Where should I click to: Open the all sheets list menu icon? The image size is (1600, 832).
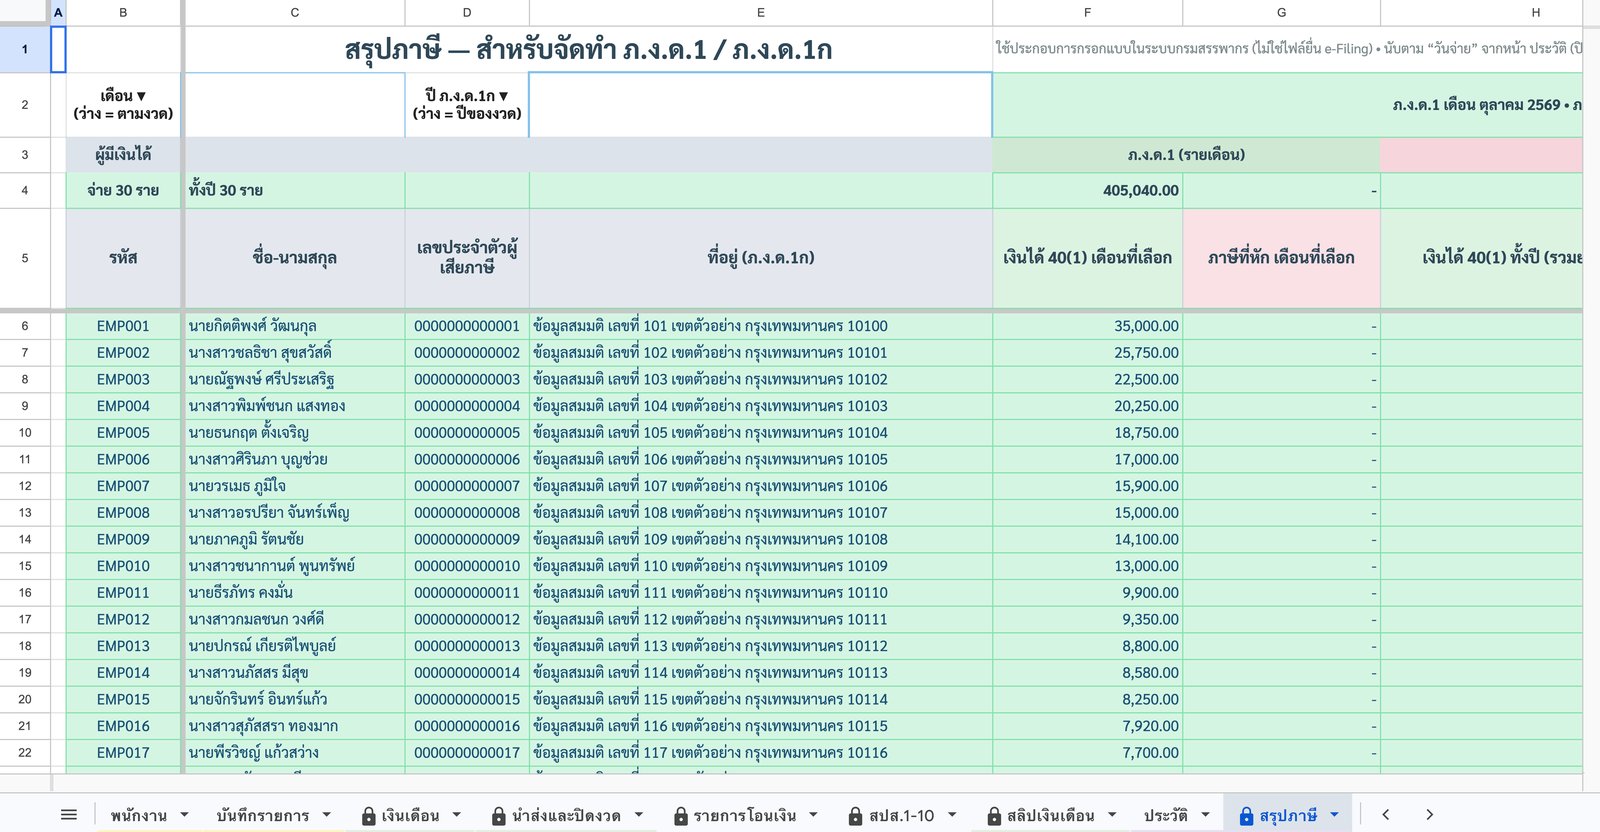(x=68, y=815)
